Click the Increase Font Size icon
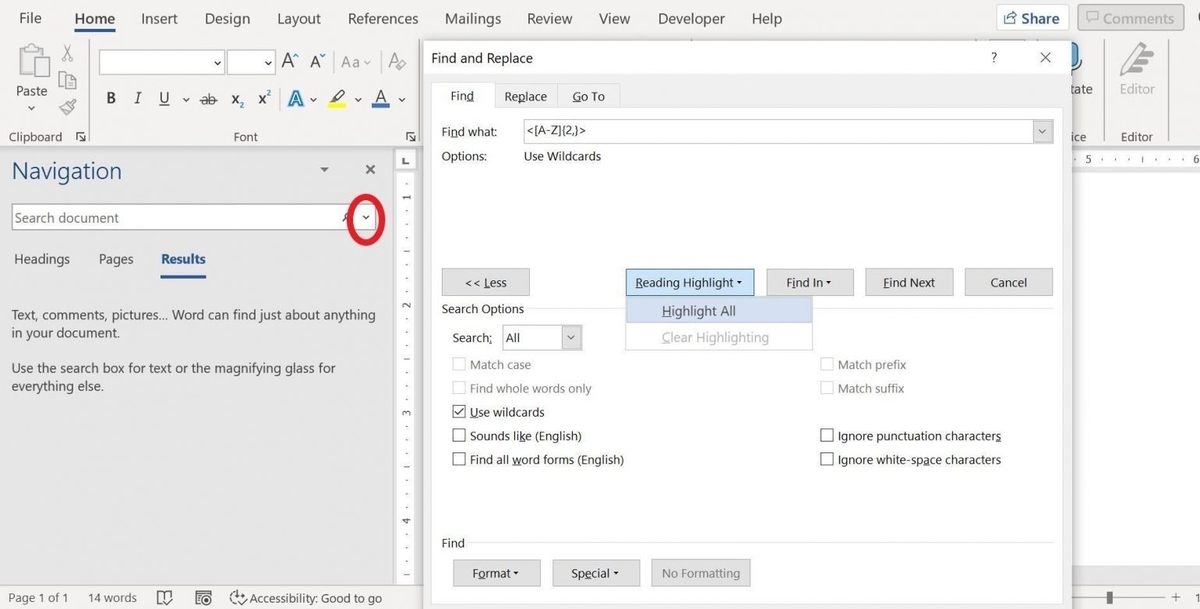 288,61
